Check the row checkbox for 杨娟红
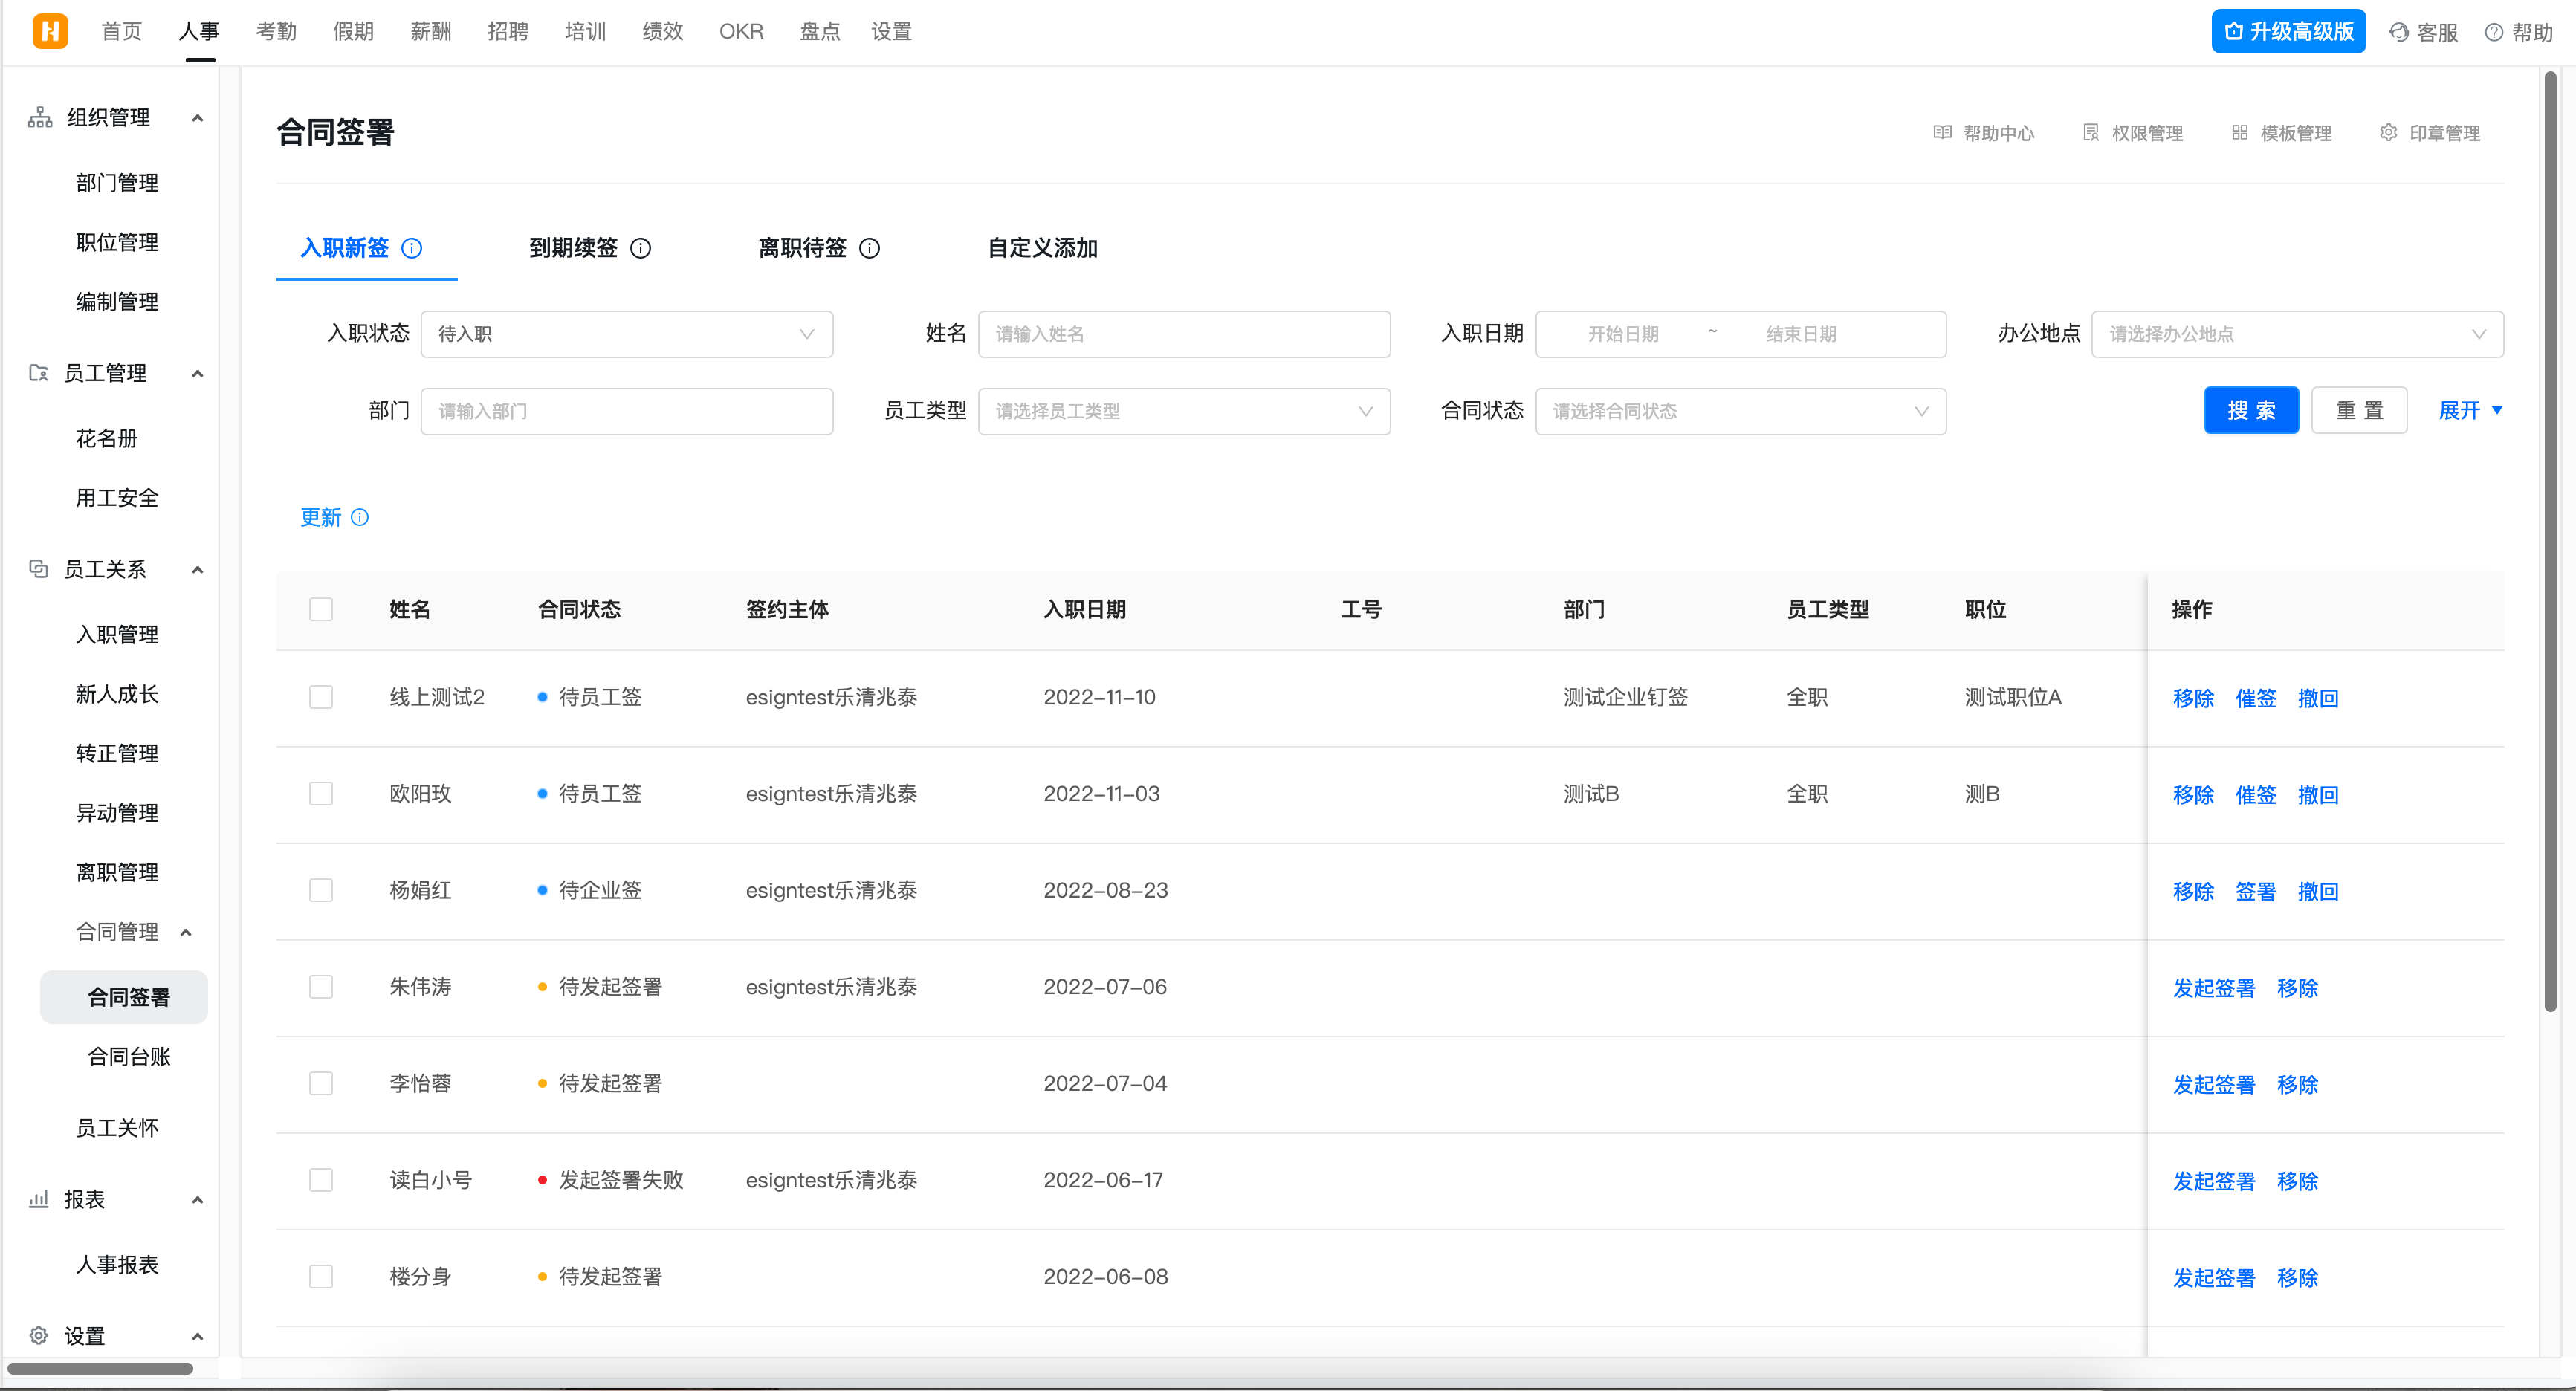The image size is (2576, 1391). point(321,890)
